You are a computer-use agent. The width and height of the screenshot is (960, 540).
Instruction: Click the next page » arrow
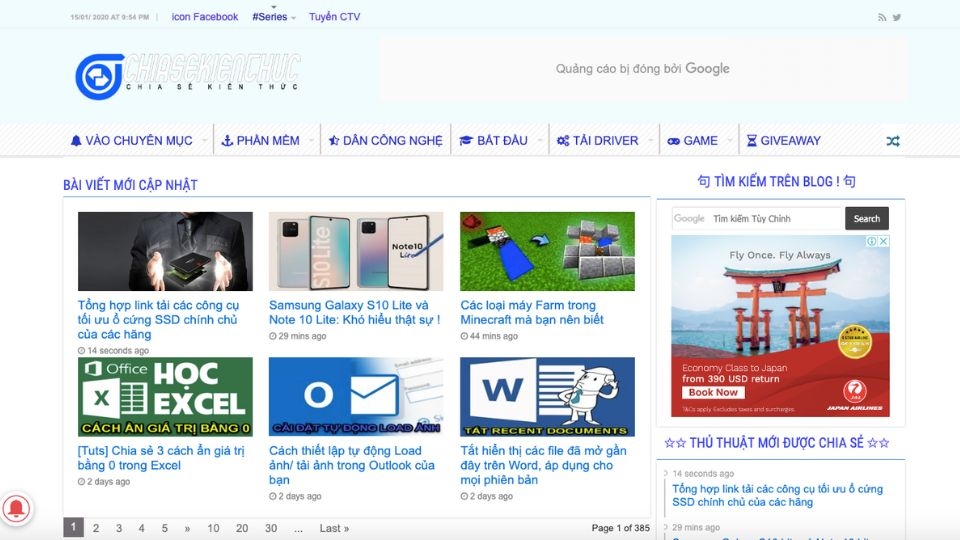click(x=187, y=528)
